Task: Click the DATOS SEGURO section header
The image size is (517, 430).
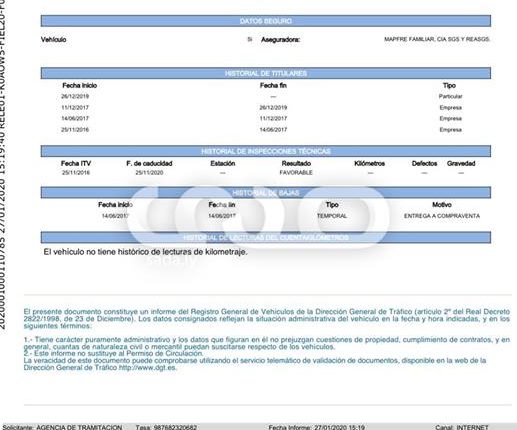Action: coord(266,21)
